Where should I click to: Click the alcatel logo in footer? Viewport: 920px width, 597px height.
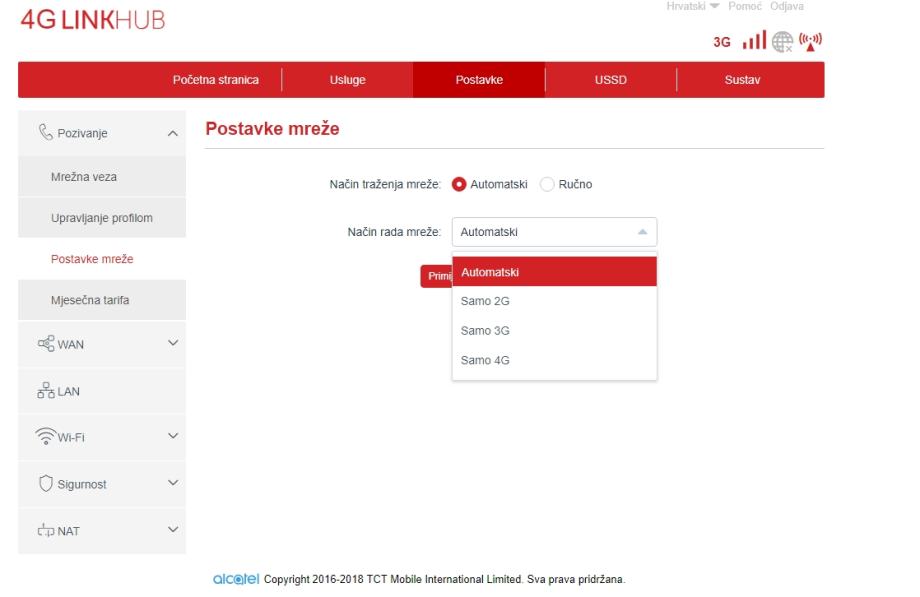pos(236,579)
